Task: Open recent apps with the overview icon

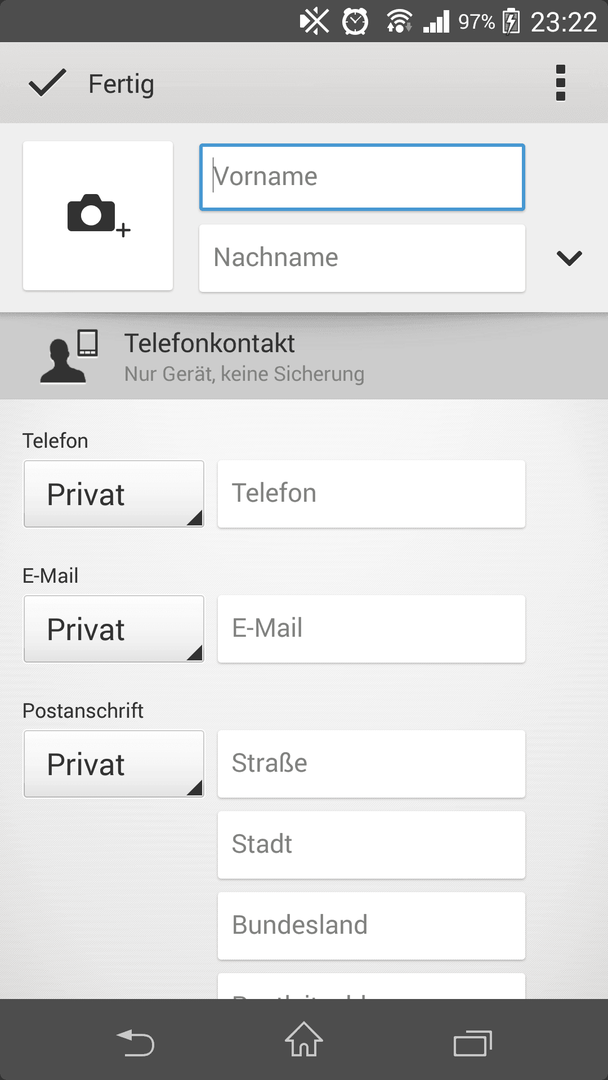Action: click(472, 1043)
